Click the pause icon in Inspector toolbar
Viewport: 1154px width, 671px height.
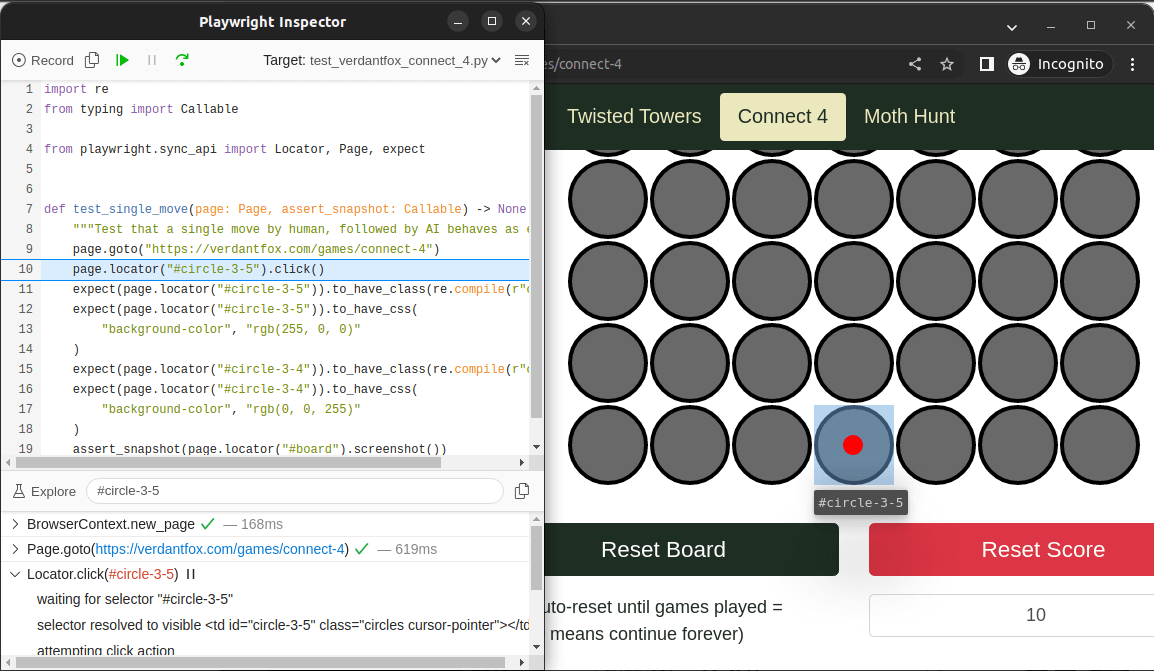[152, 60]
